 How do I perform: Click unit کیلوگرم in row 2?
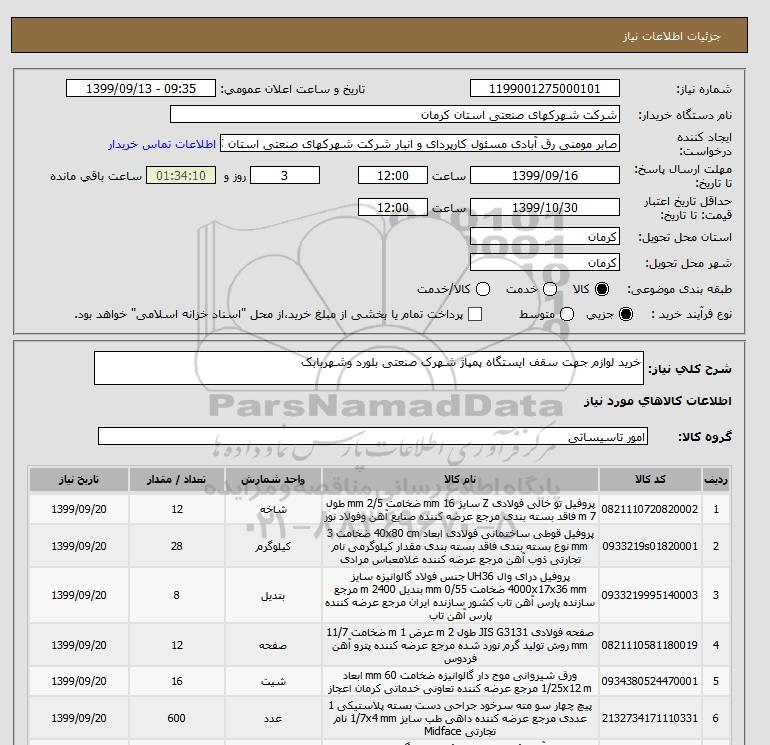tap(273, 546)
